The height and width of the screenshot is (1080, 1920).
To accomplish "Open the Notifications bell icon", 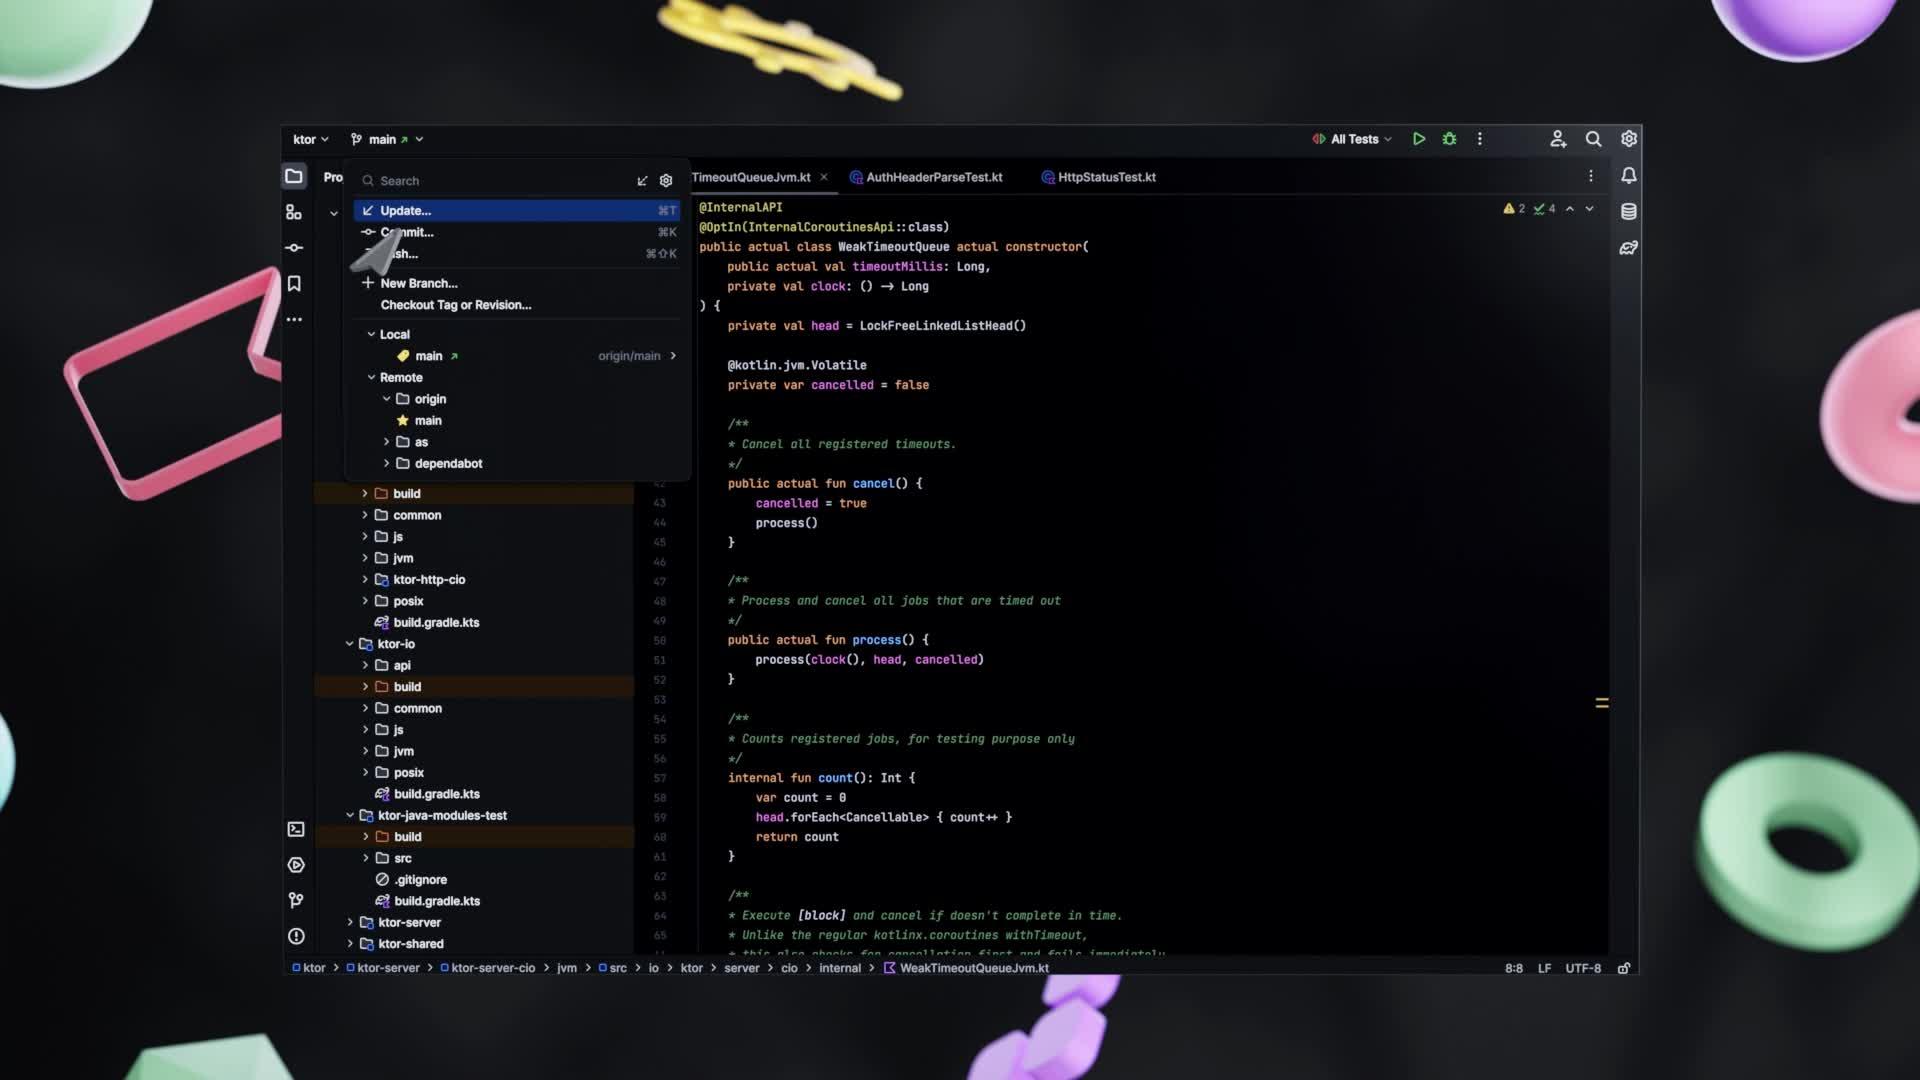I will click(1628, 175).
